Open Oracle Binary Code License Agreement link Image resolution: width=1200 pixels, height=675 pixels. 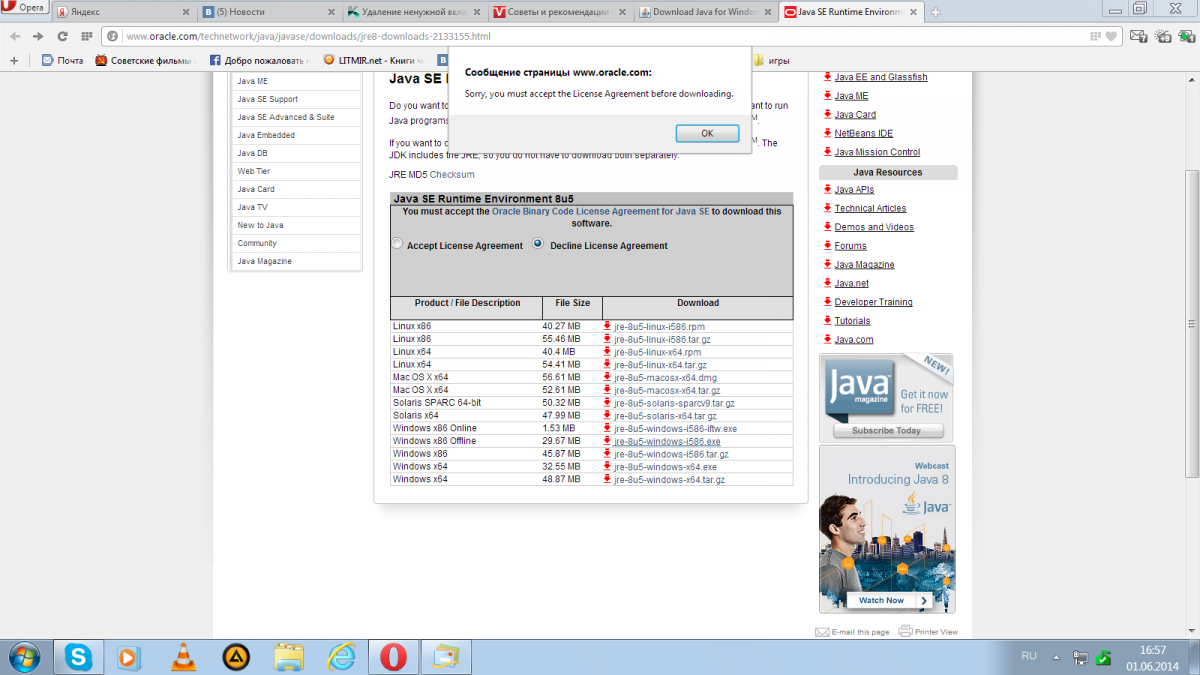point(600,212)
